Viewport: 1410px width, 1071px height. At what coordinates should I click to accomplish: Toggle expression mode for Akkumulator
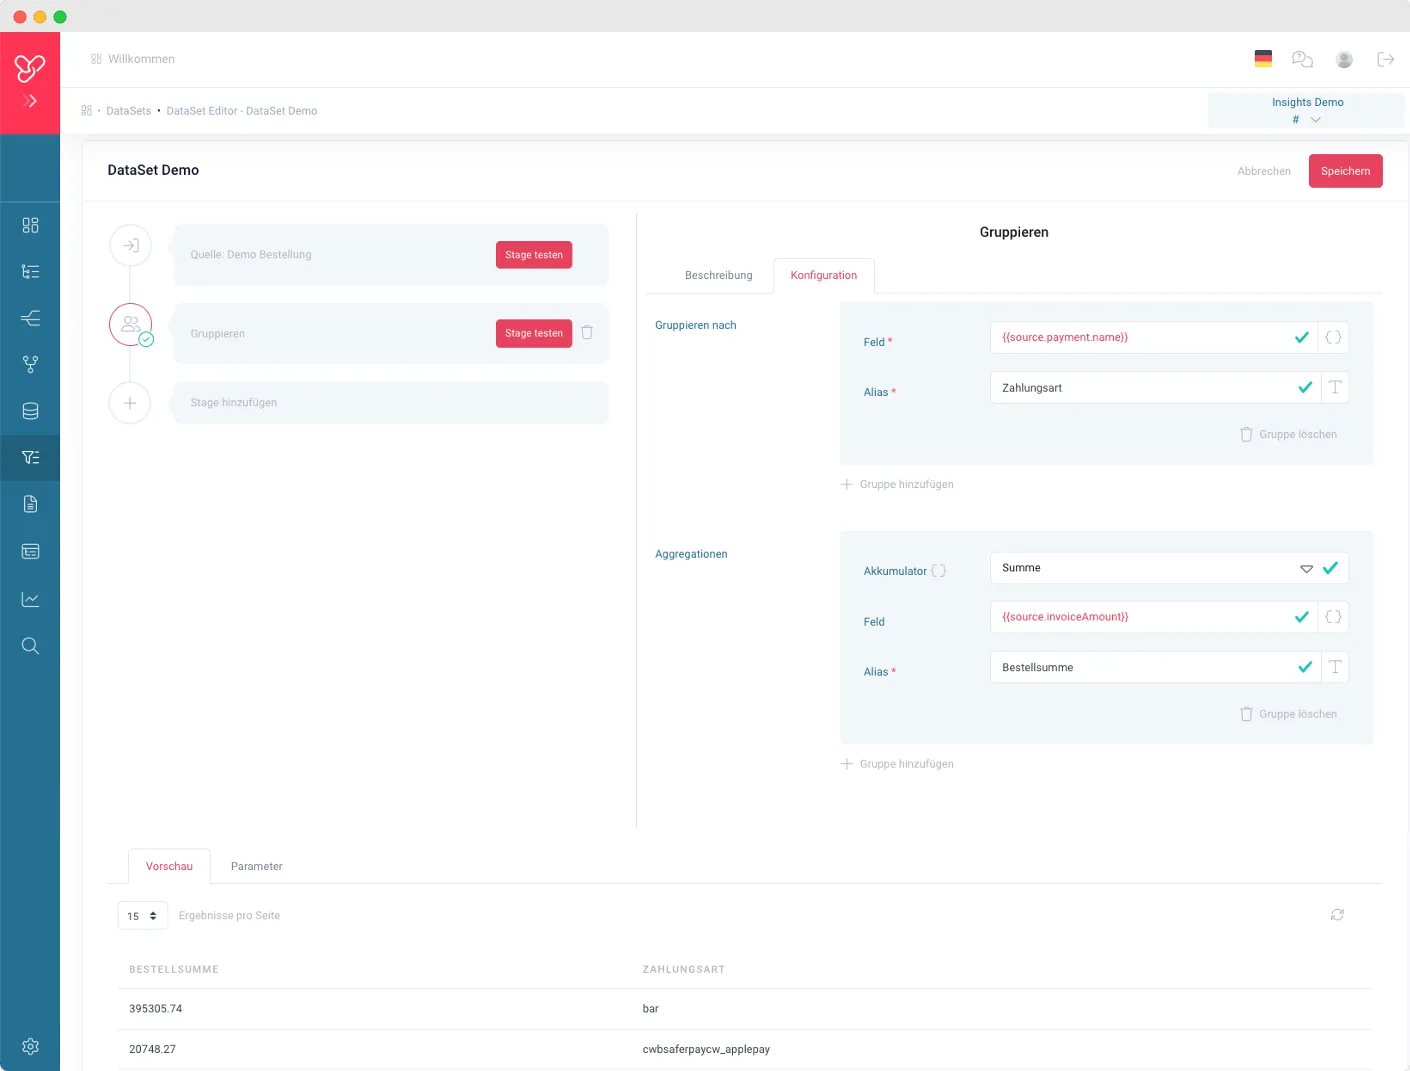[938, 571]
